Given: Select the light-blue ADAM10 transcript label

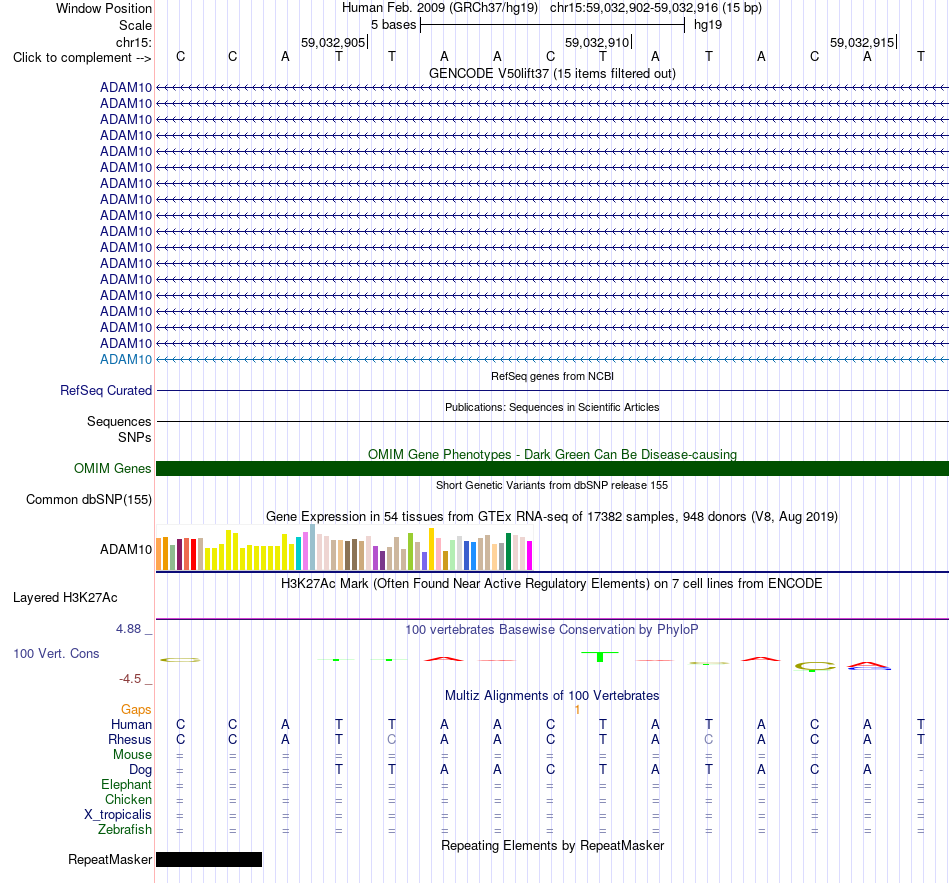Looking at the screenshot, I should pyautogui.click(x=126, y=359).
